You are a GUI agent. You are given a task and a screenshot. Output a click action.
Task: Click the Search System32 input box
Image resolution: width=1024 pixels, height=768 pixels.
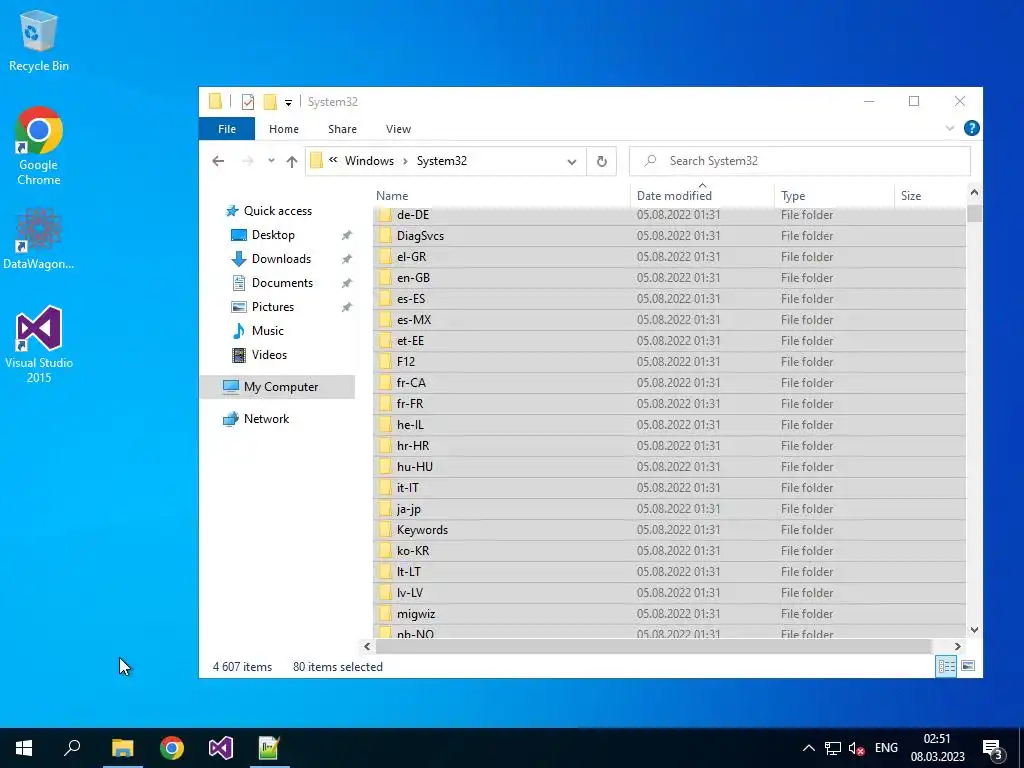pos(799,161)
